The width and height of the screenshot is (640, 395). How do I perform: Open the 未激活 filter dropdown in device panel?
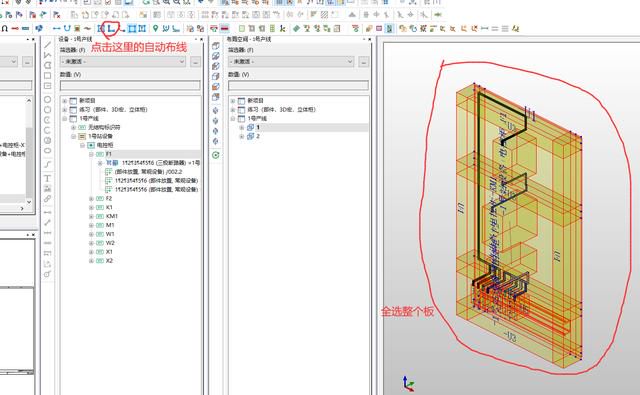click(123, 62)
